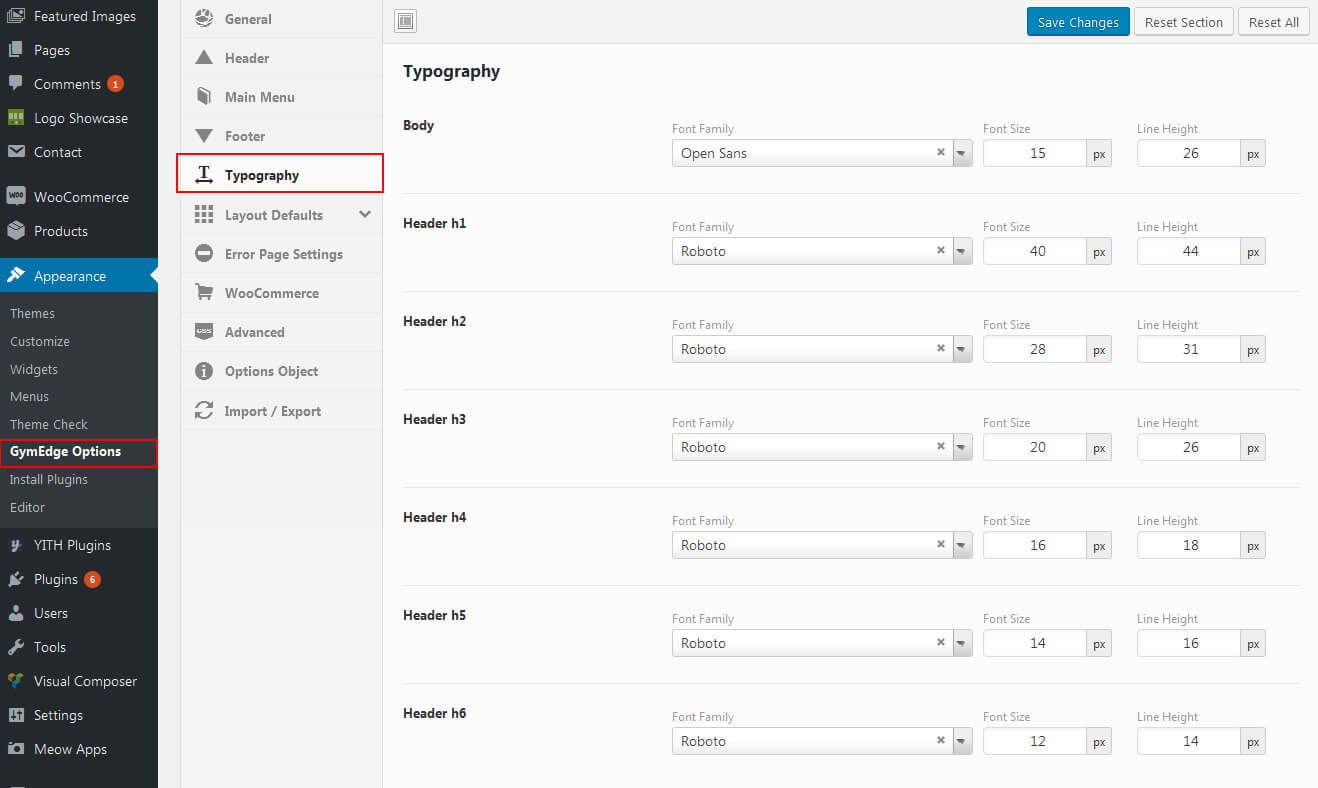
Task: Click the Featured Images sidebar icon
Action: click(16, 16)
